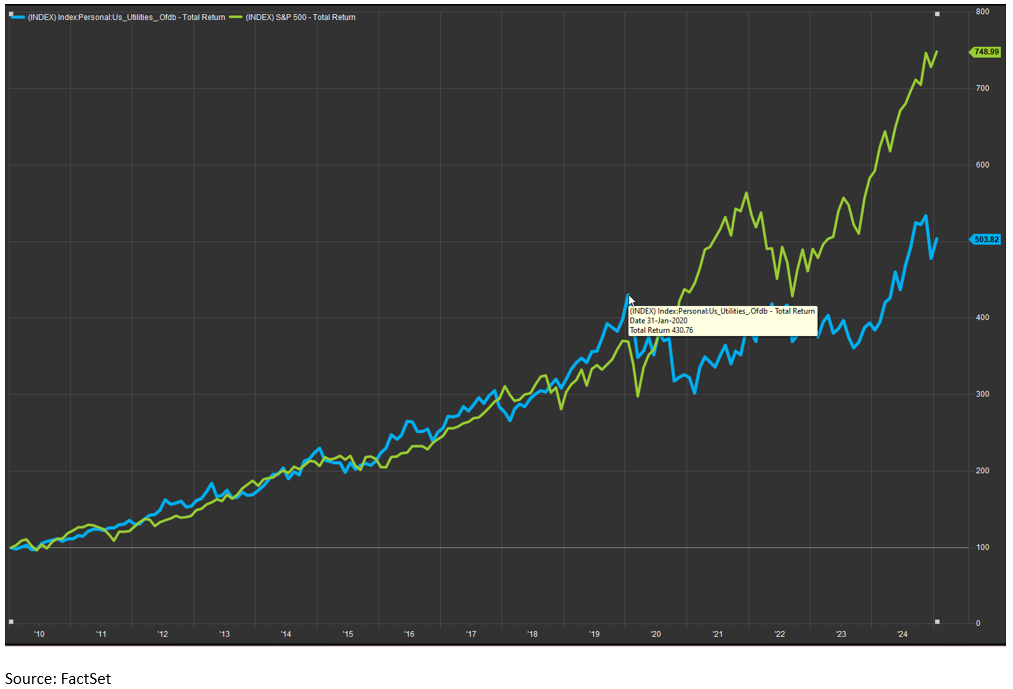1013x689 pixels.
Task: Click the '15 year label on x-axis
Action: tap(347, 634)
